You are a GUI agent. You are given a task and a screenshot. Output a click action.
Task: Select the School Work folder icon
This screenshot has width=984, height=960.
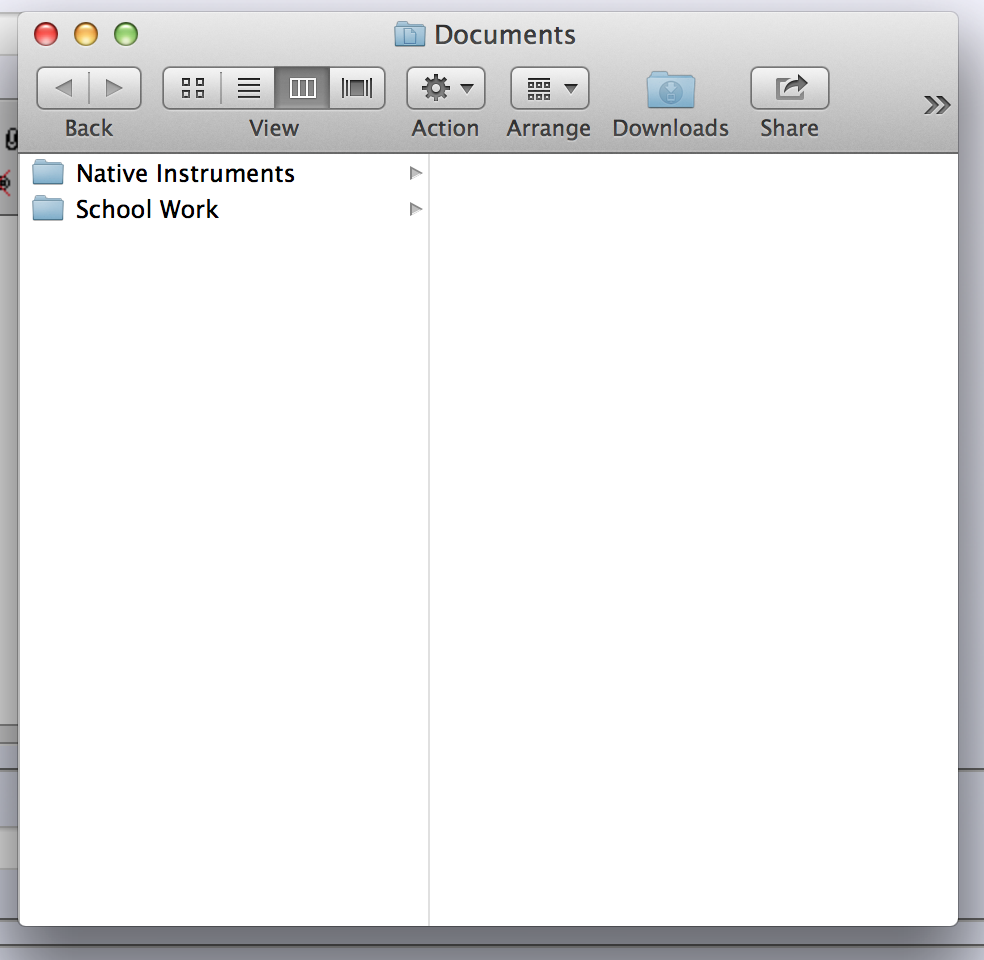[x=48, y=208]
